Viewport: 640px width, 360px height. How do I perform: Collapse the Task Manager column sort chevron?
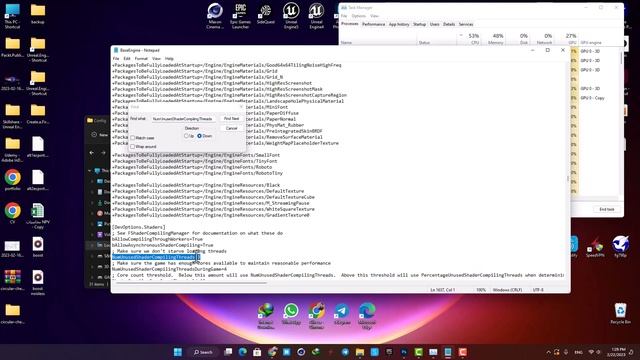461,36
